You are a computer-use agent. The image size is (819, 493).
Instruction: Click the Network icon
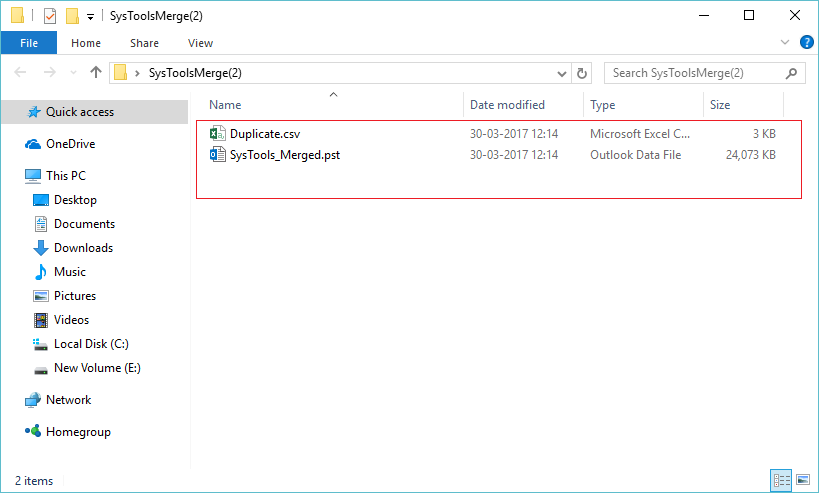tap(33, 400)
